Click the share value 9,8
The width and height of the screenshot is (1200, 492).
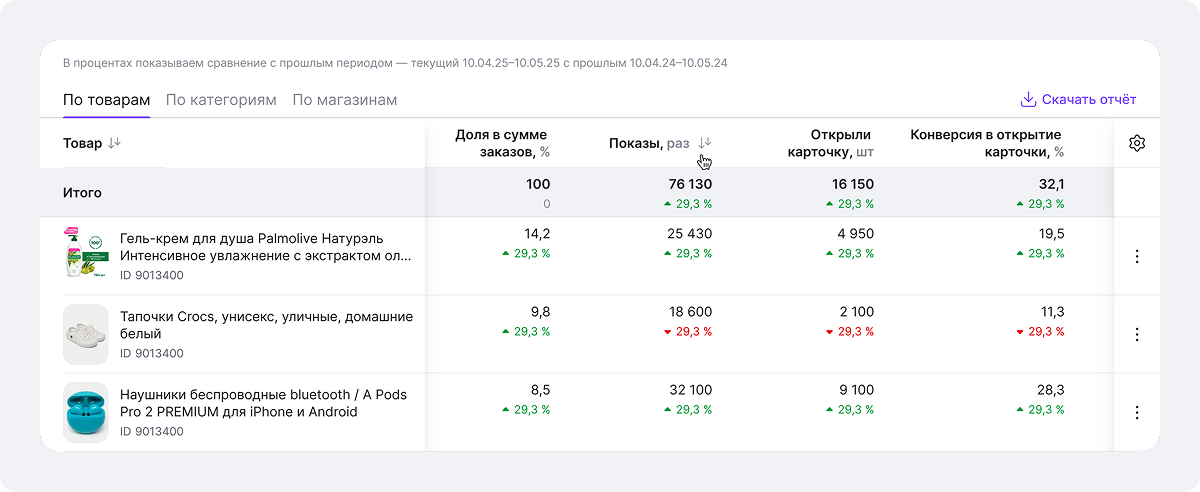[x=540, y=311]
